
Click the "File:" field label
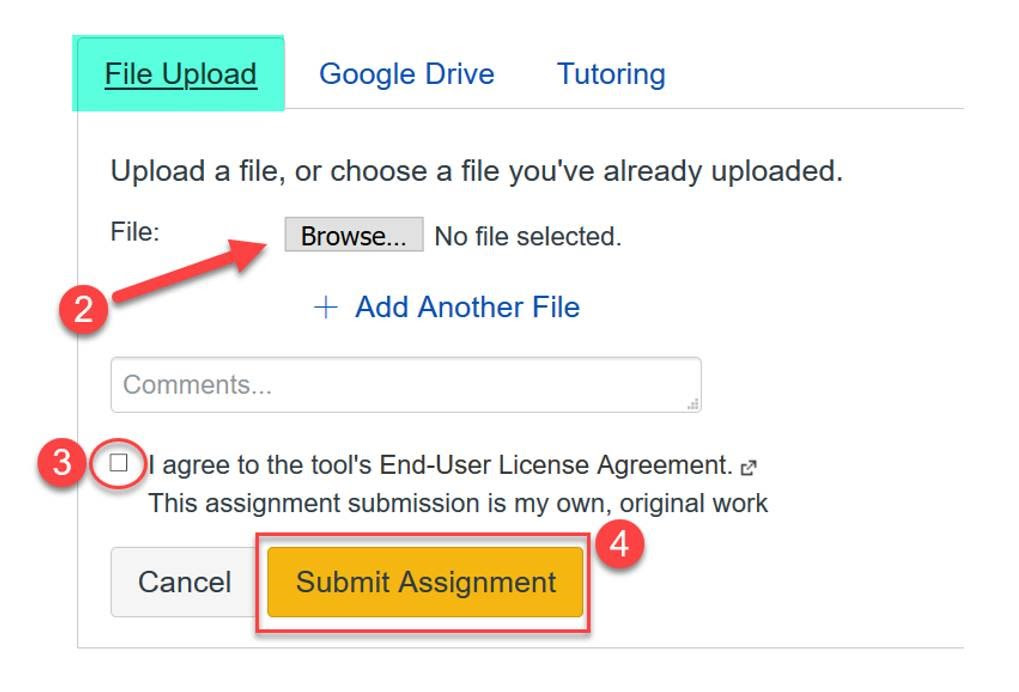(135, 232)
